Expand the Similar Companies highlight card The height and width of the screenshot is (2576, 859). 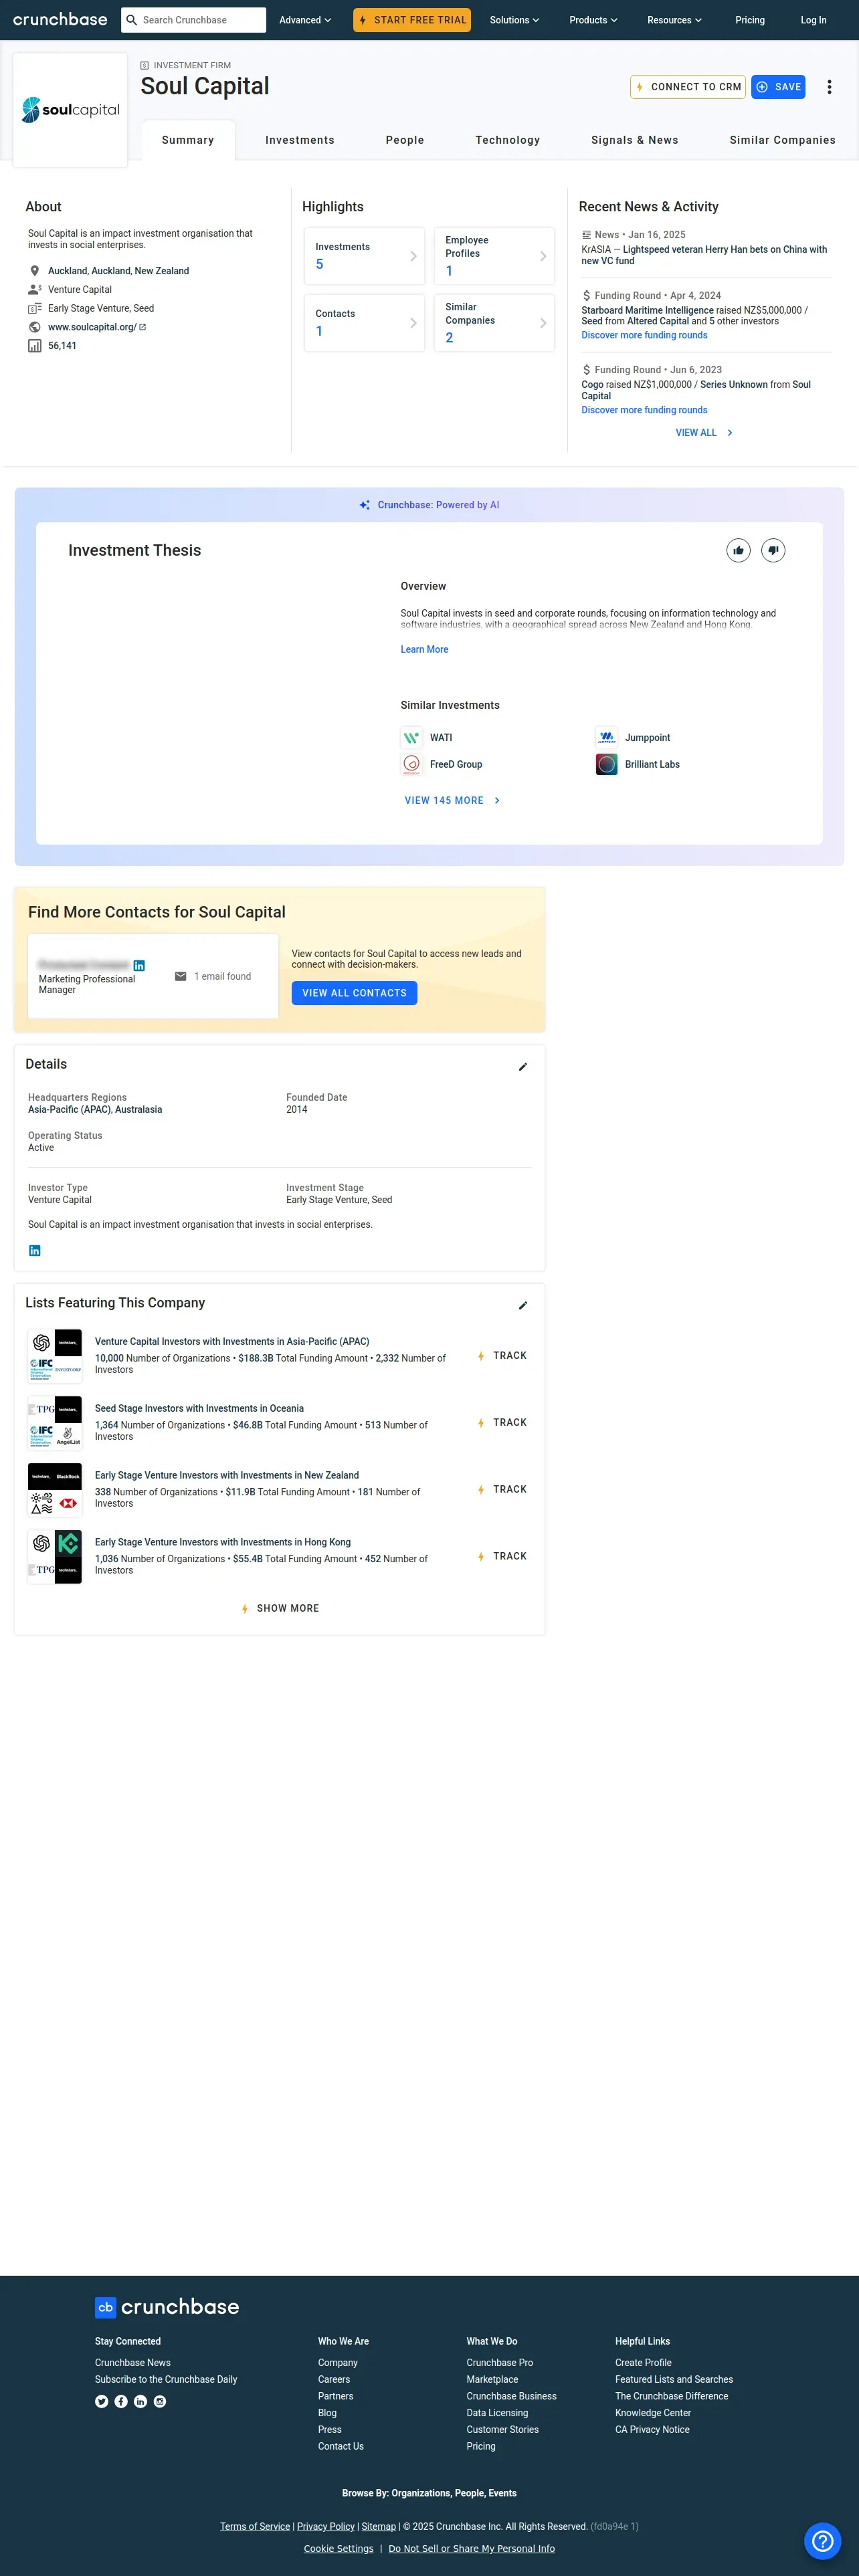tap(494, 323)
